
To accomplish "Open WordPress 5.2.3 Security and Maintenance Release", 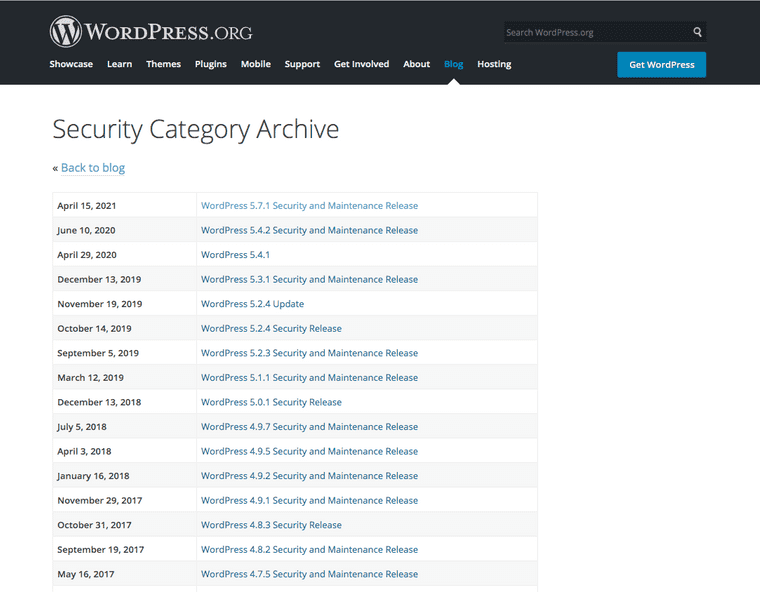I will pos(309,353).
